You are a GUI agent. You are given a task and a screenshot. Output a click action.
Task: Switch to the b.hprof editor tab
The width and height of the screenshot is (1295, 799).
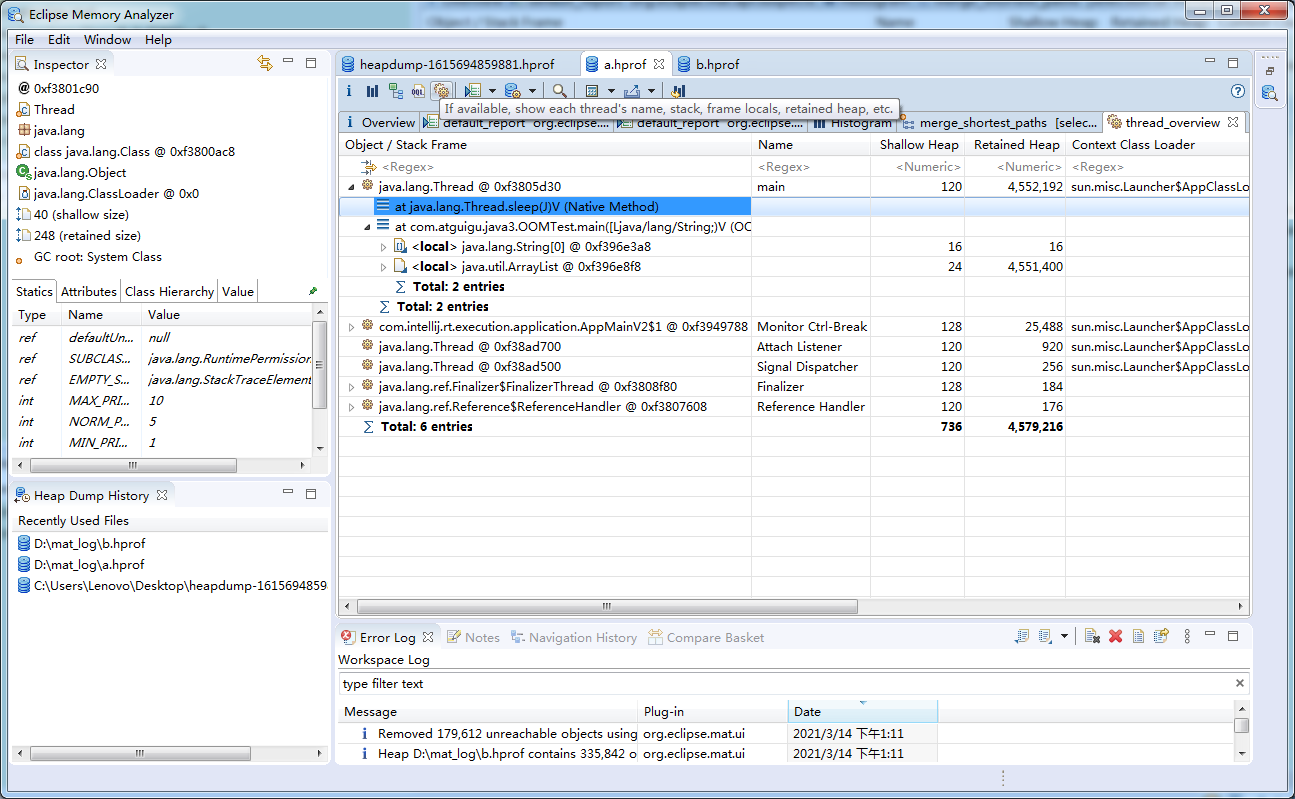pyautogui.click(x=708, y=64)
